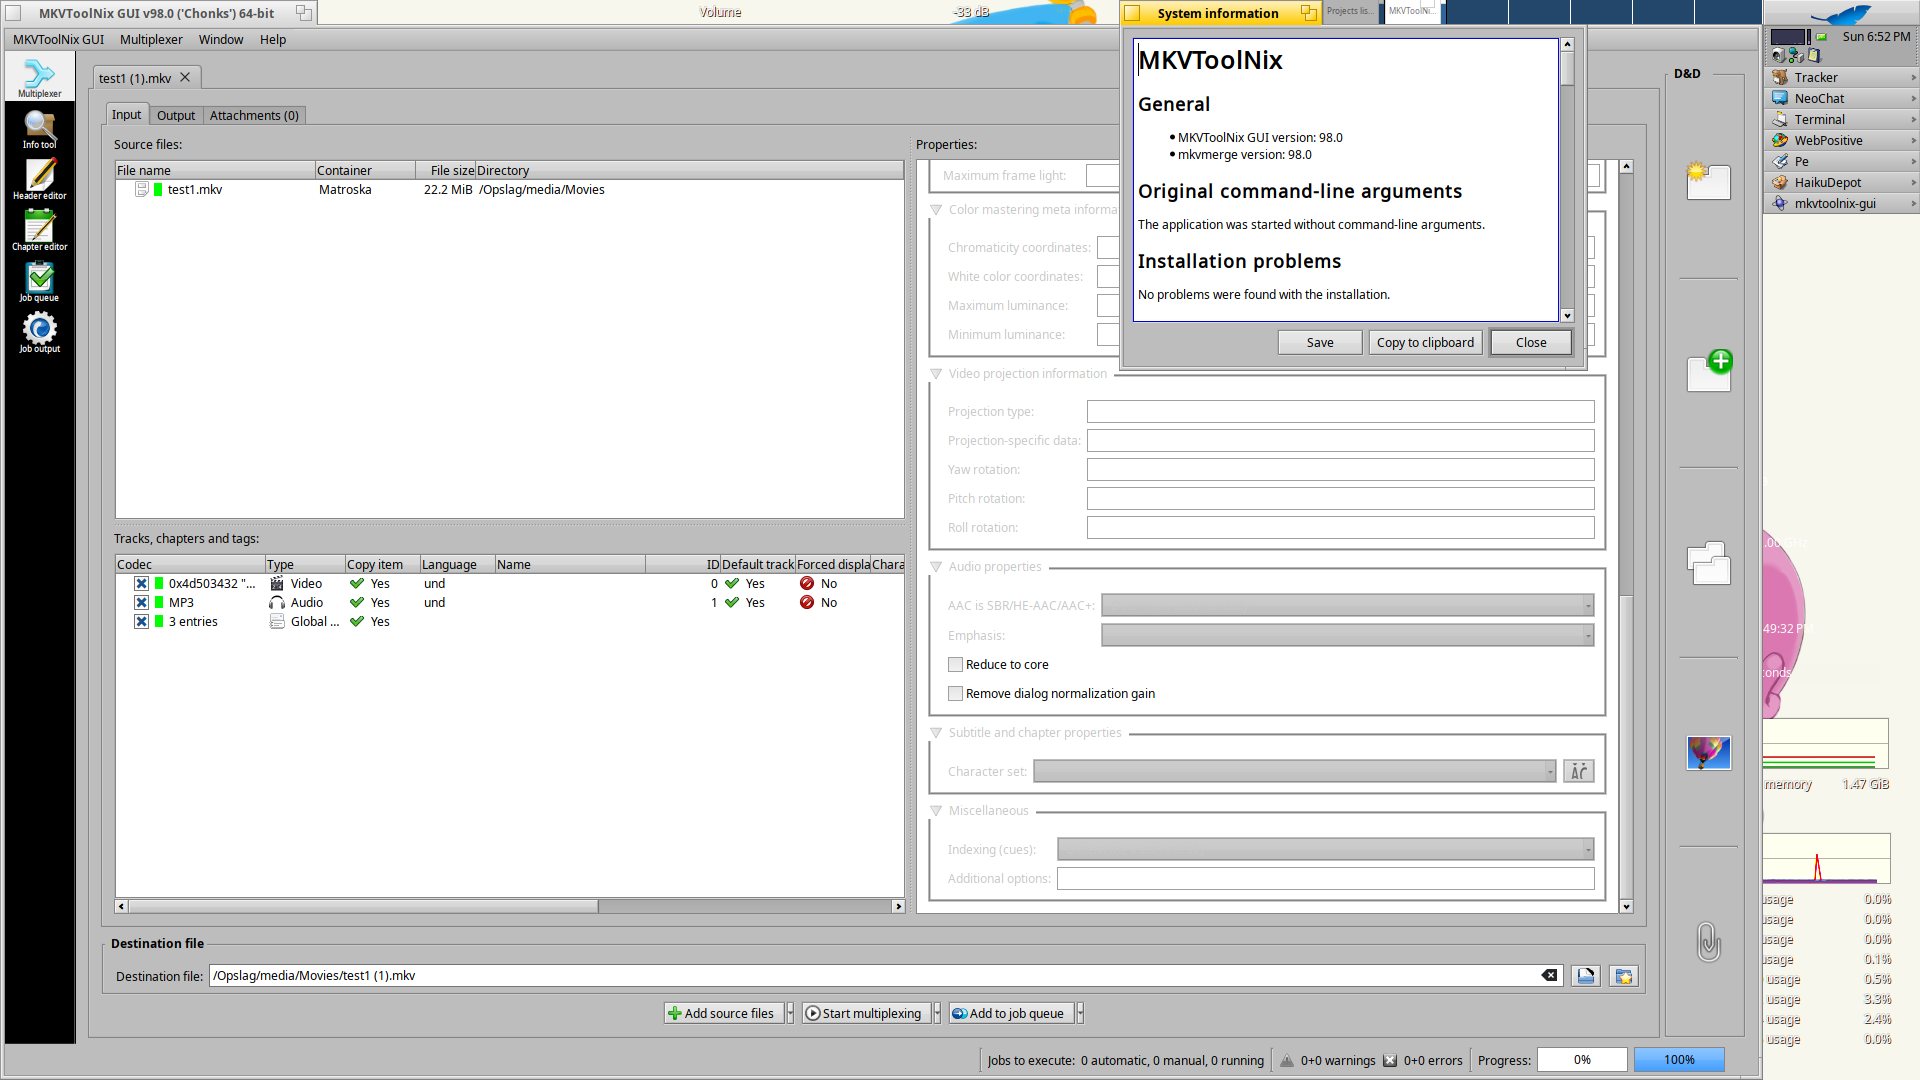
Task: Click the character set preview button
Action: point(1579,771)
